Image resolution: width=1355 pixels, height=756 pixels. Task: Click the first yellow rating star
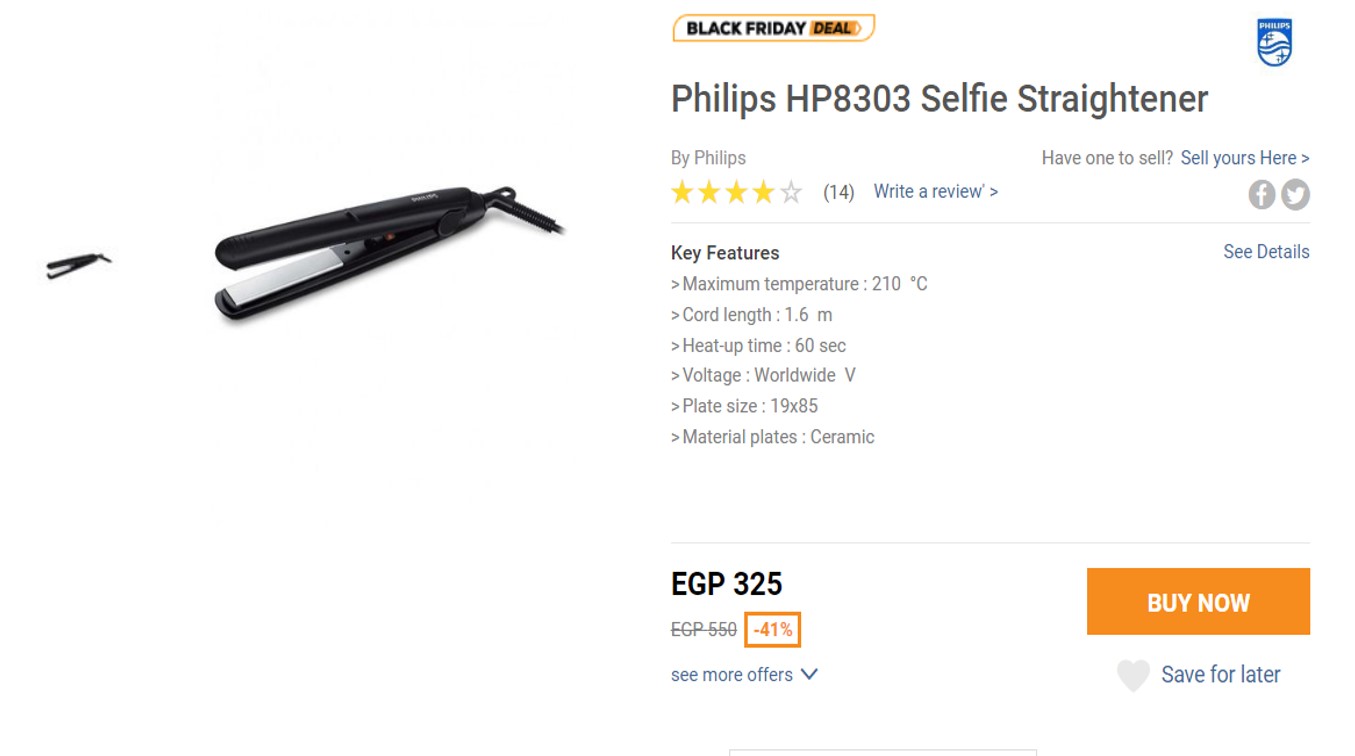click(x=682, y=192)
